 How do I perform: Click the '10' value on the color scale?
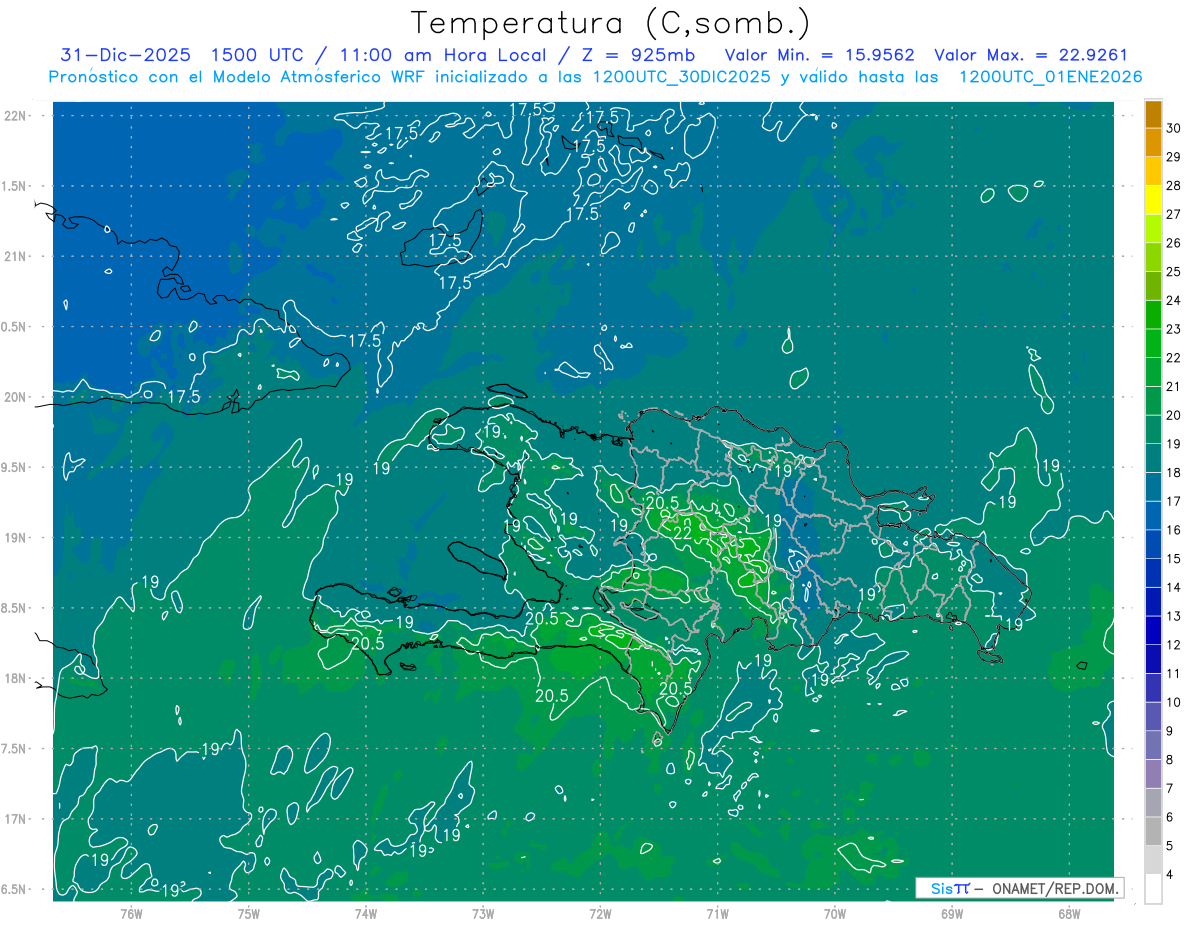[1174, 703]
